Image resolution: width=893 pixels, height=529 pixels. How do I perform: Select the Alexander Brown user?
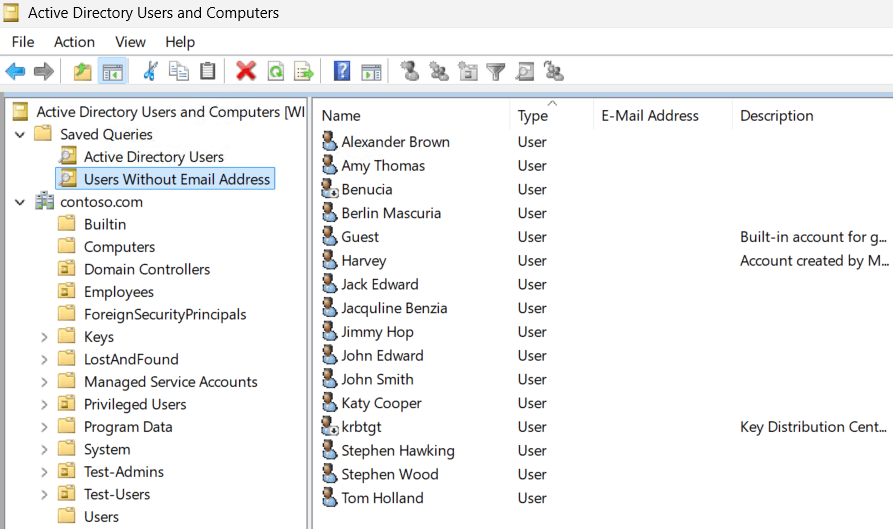pyautogui.click(x=395, y=142)
